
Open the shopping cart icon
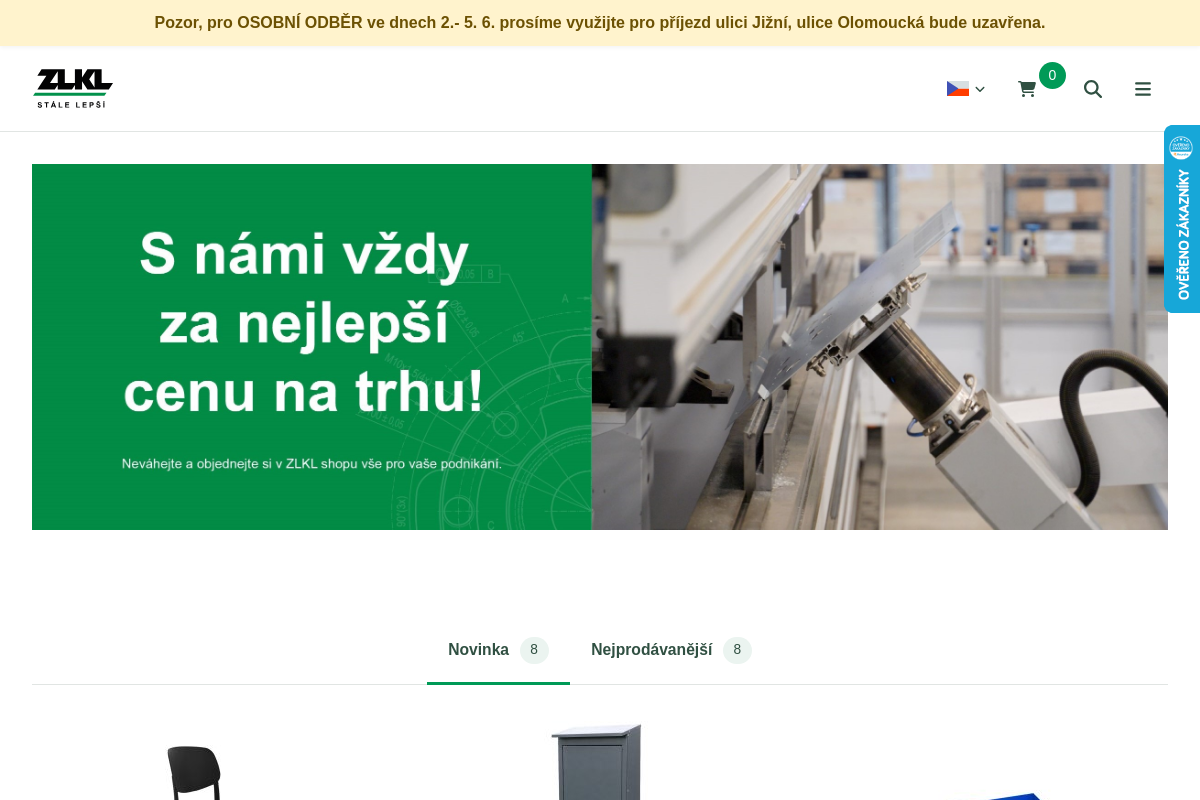(1027, 89)
